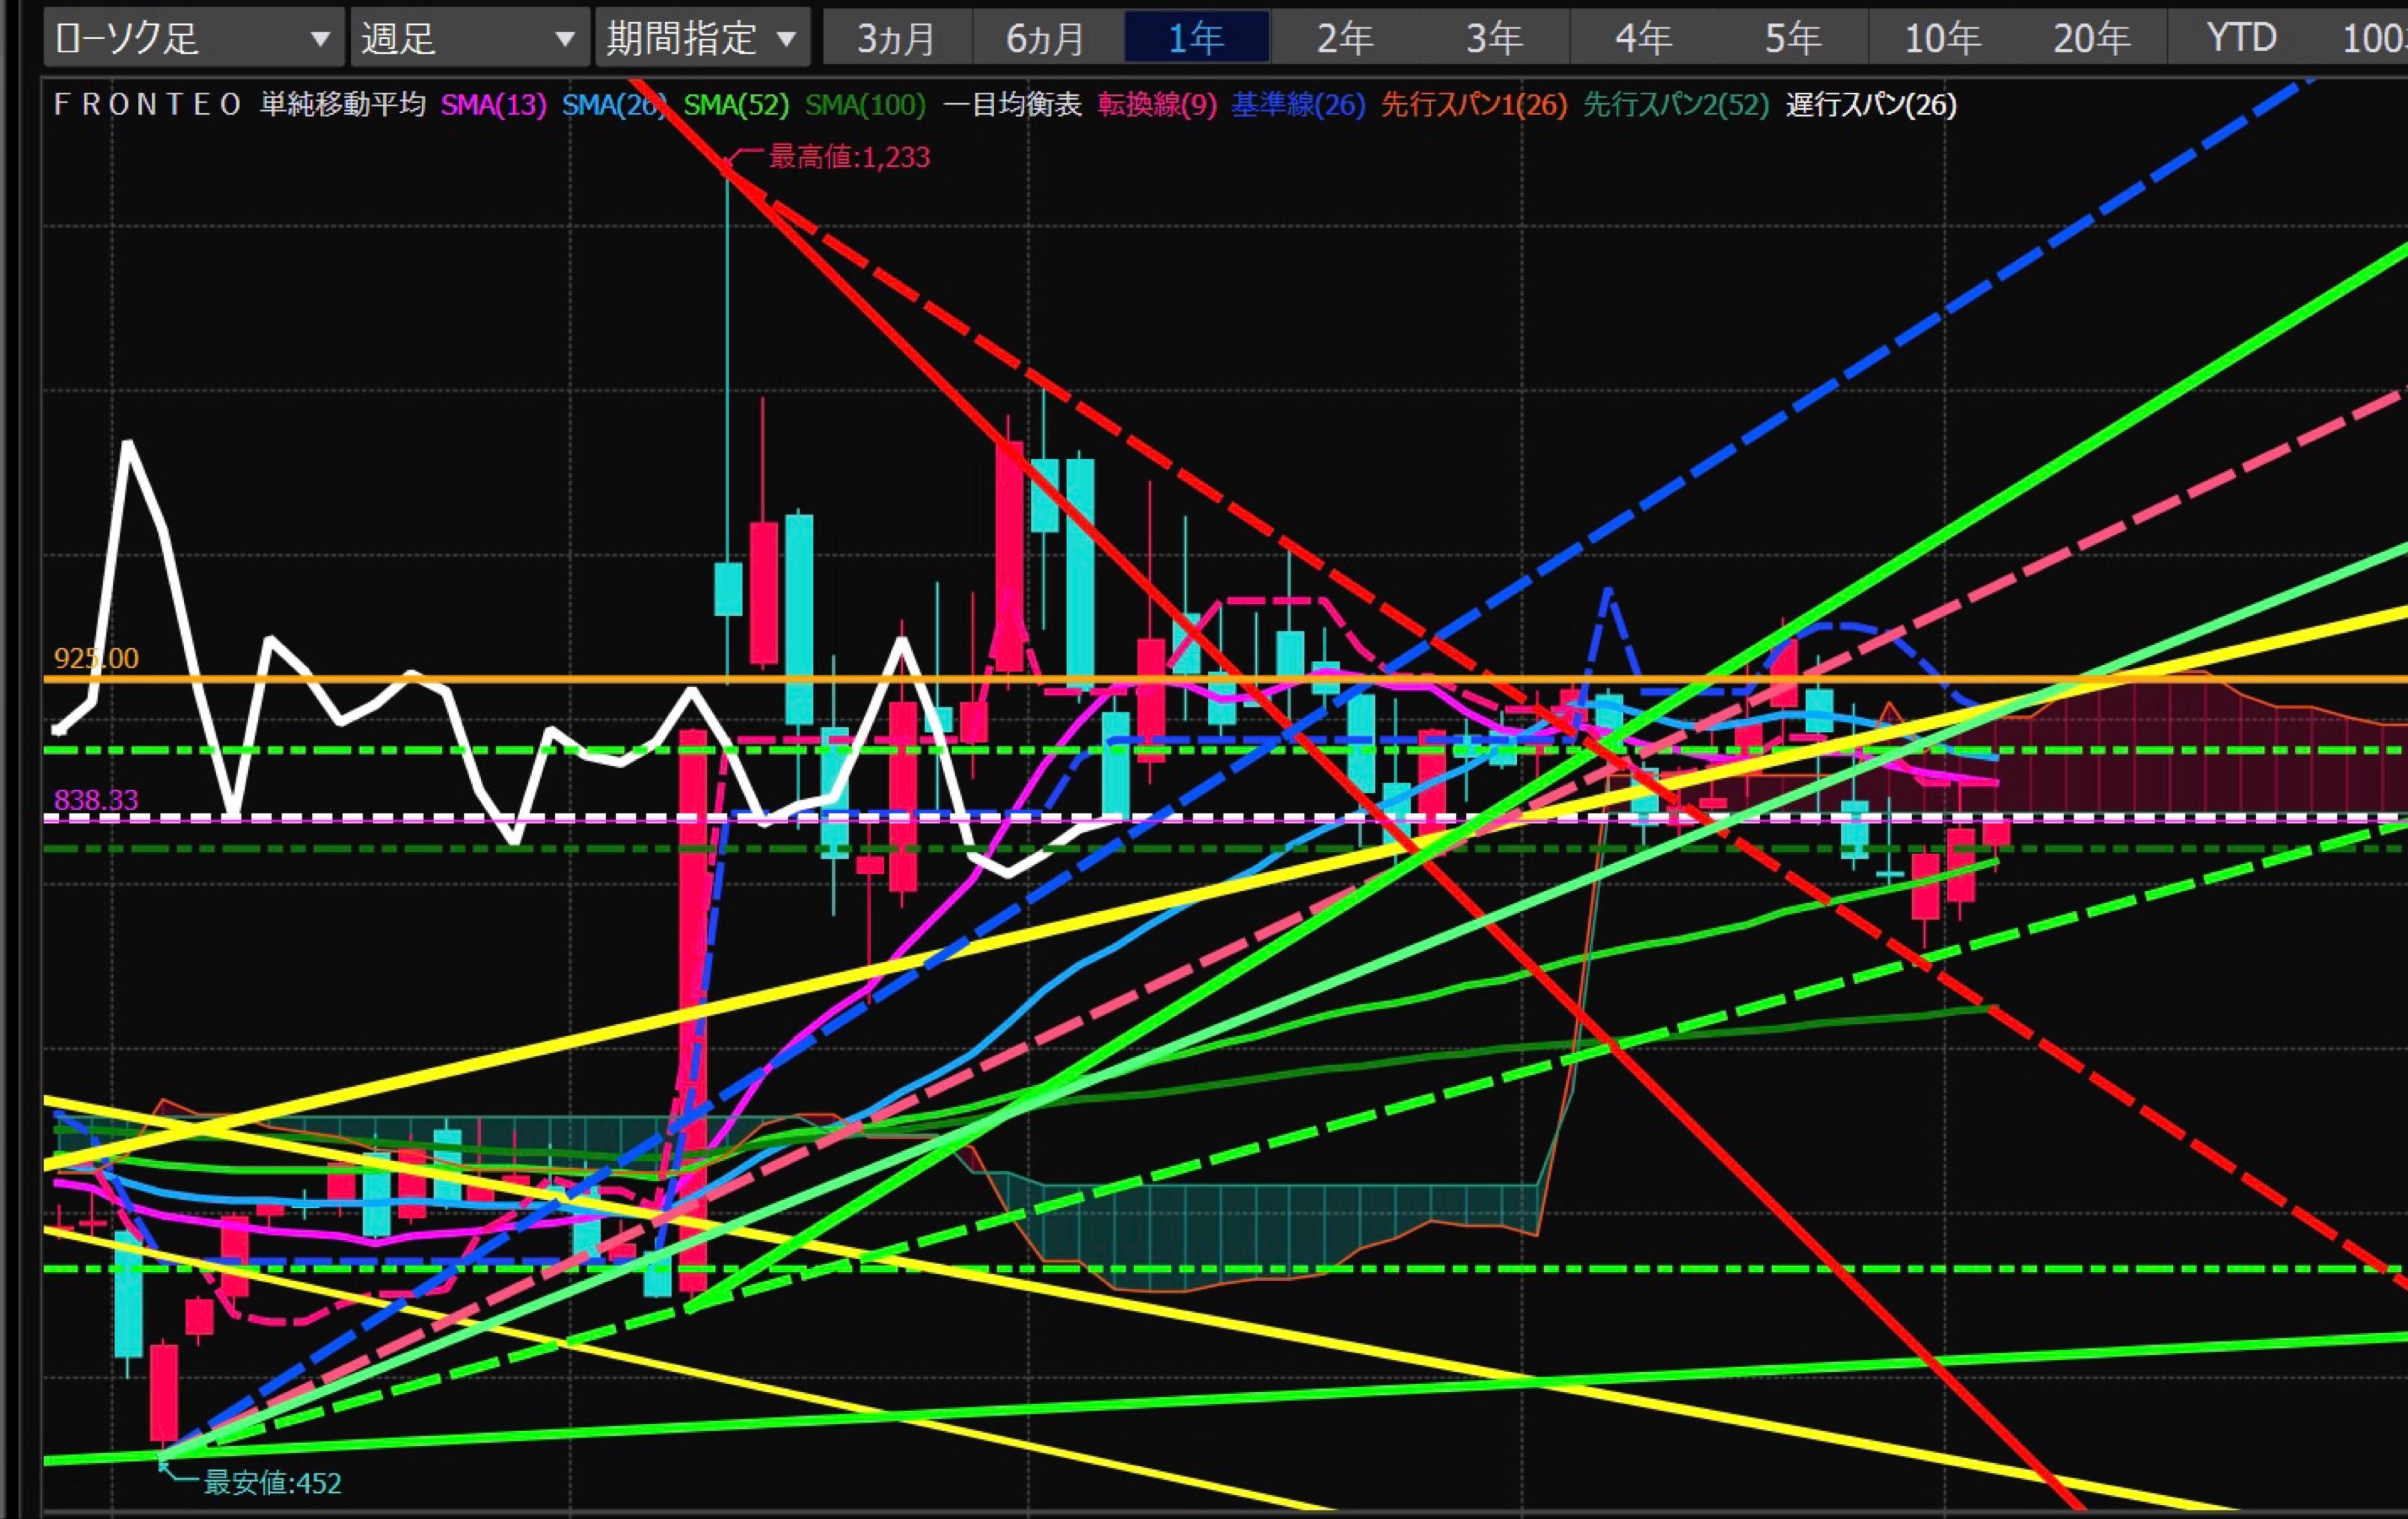This screenshot has width=2408, height=1519.
Task: Switch to the 3年 range
Action: click(x=1494, y=38)
